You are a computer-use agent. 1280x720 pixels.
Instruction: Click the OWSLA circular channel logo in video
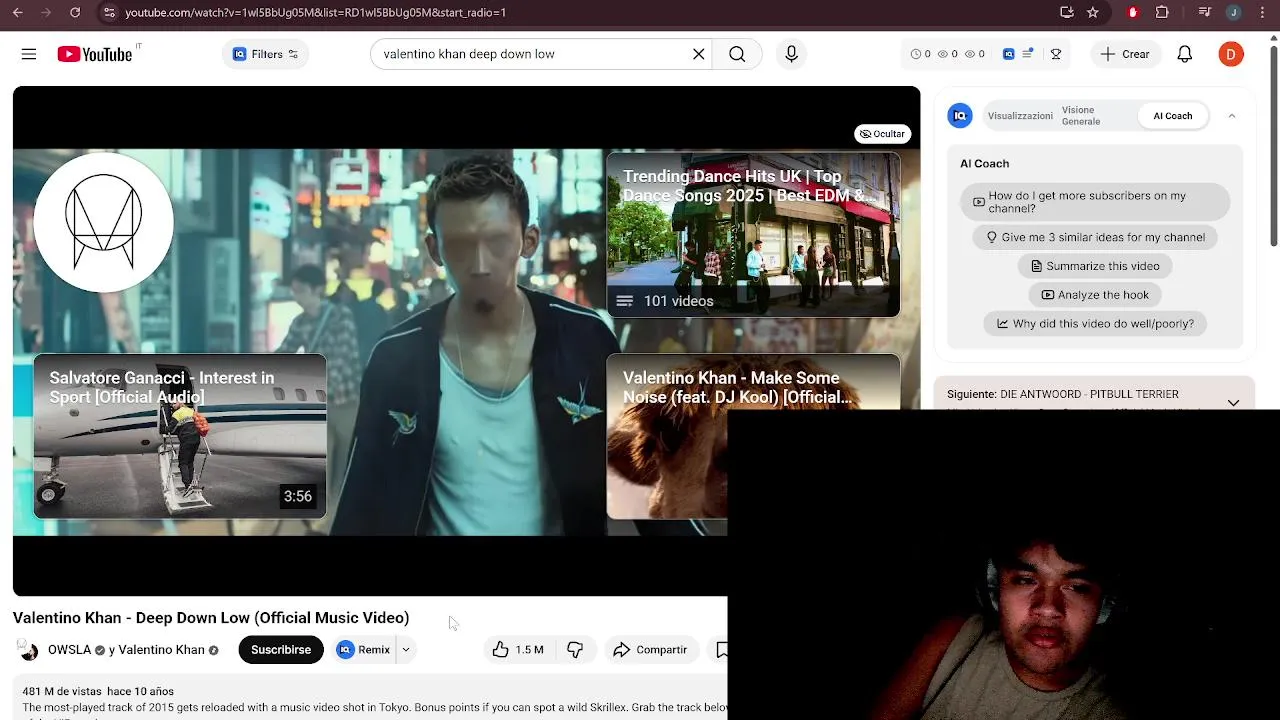pyautogui.click(x=103, y=222)
